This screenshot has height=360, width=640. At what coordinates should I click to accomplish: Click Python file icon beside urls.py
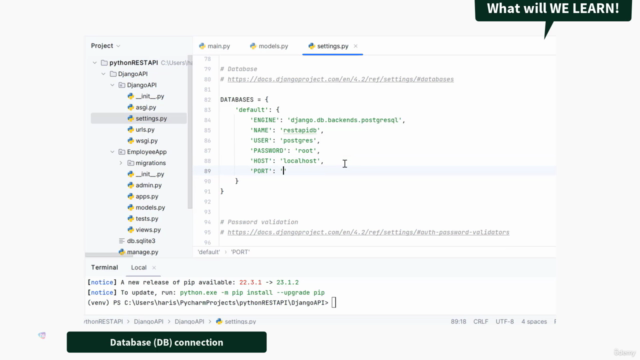[x=131, y=129]
